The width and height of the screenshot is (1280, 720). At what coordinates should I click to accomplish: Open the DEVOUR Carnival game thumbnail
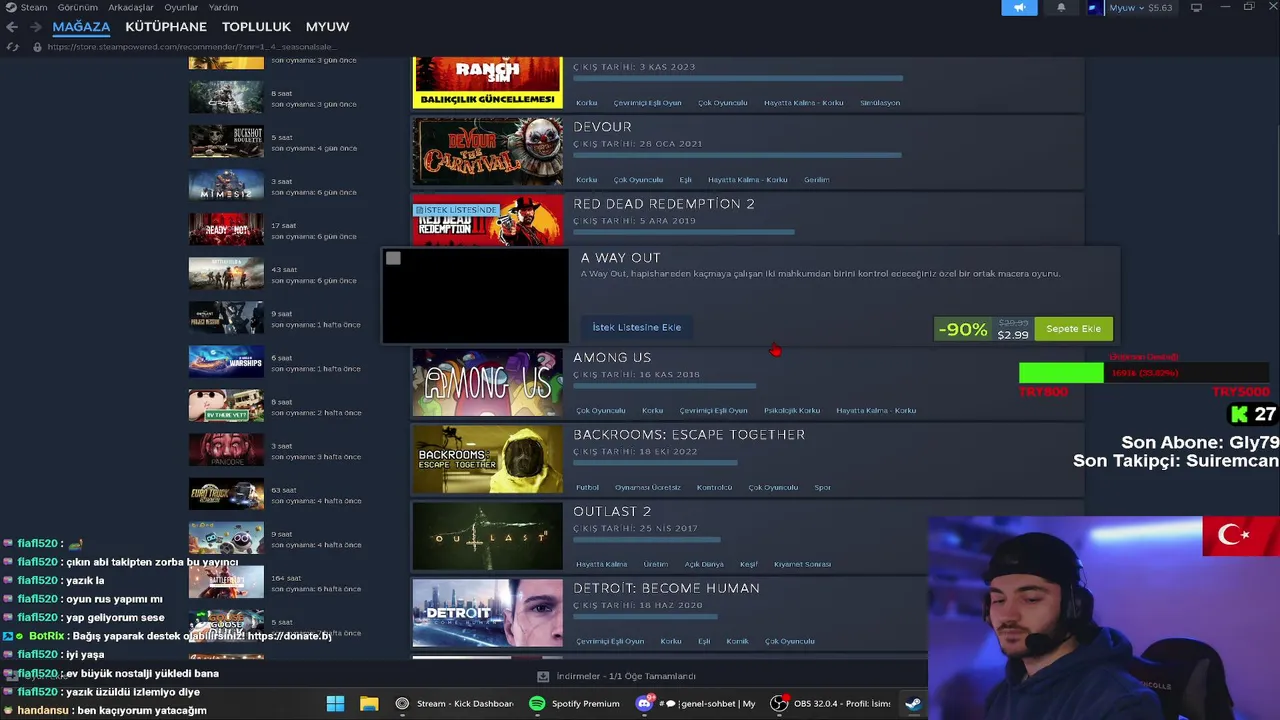coord(488,151)
